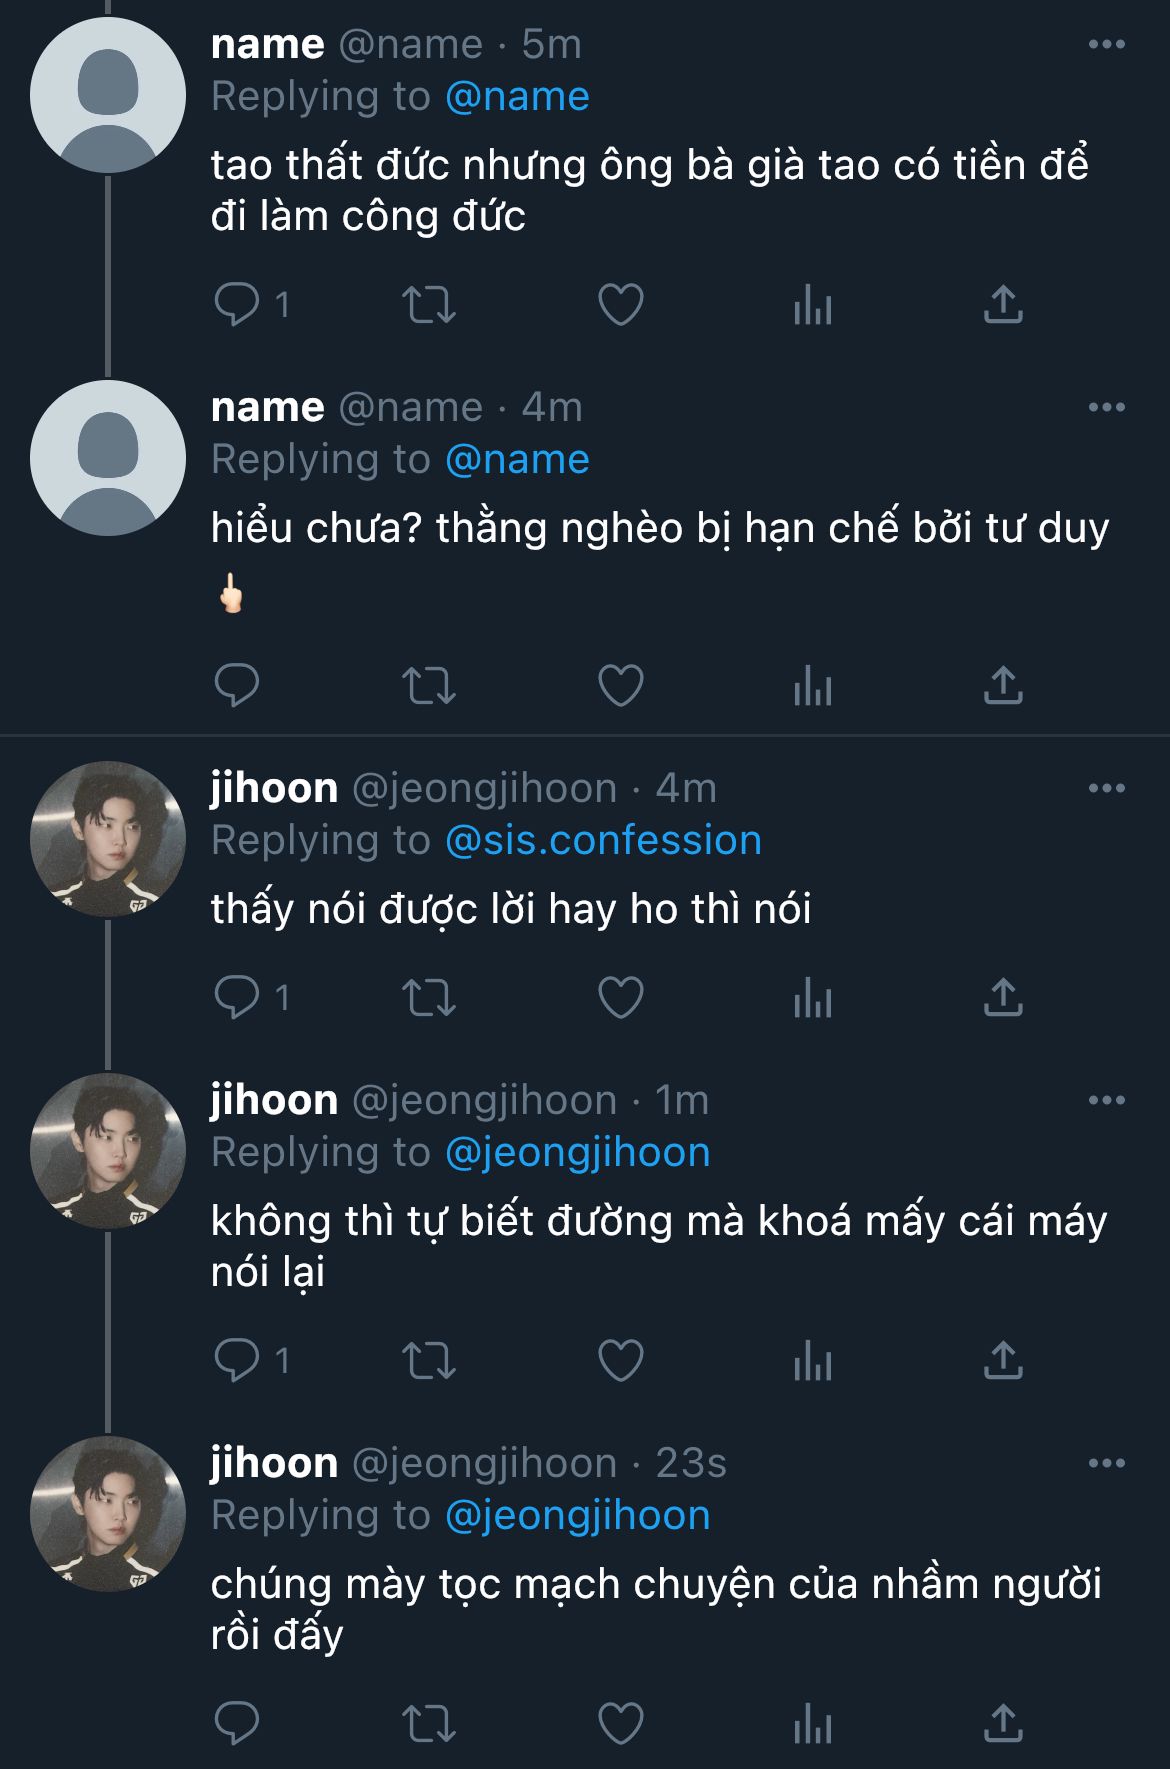The image size is (1170, 1769).
Task: View analytics for "hiểu chưa?" tweet
Action: (812, 687)
